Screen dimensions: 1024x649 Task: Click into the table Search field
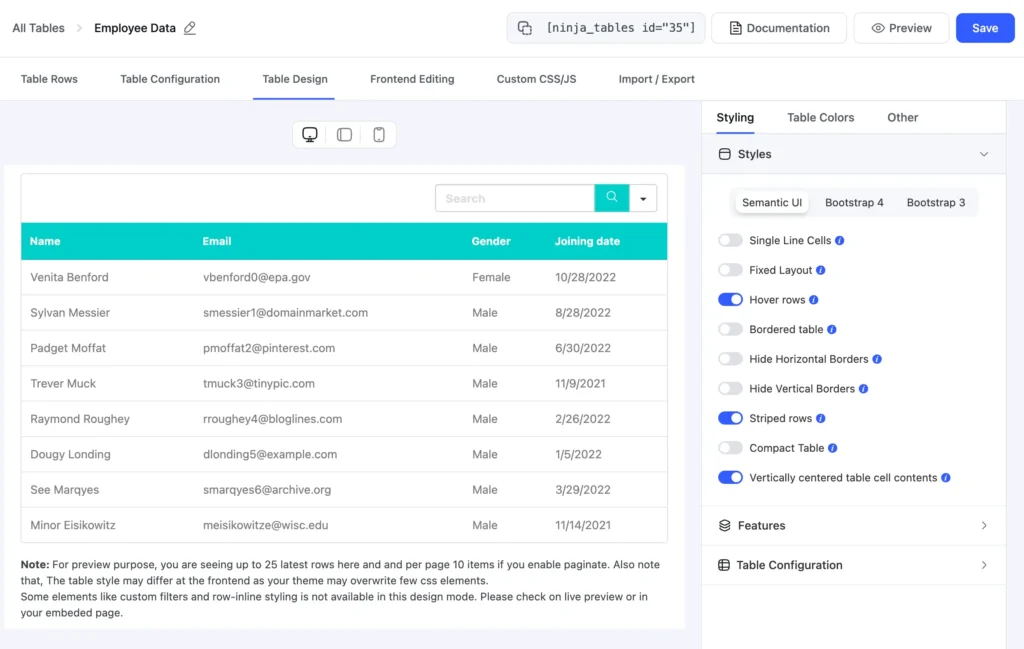click(515, 198)
